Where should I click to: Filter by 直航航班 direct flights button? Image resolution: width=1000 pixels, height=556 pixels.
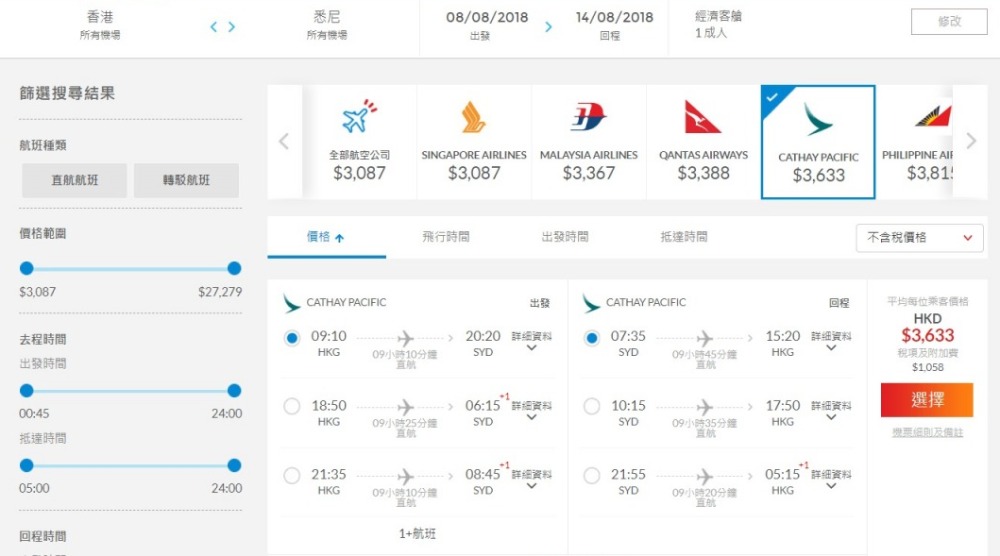pos(75,180)
